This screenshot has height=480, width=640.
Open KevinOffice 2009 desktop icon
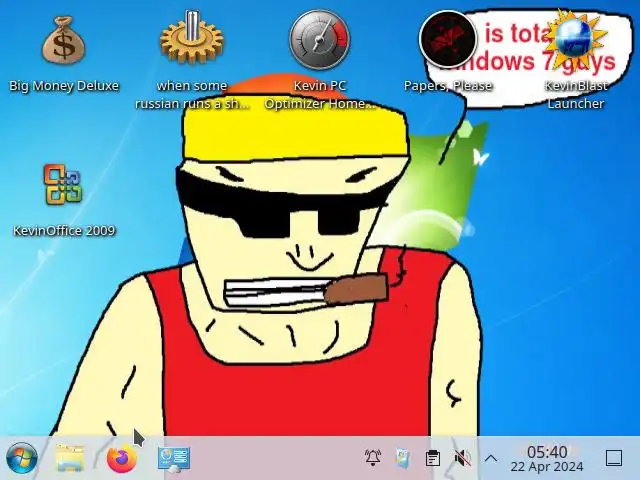[63, 184]
